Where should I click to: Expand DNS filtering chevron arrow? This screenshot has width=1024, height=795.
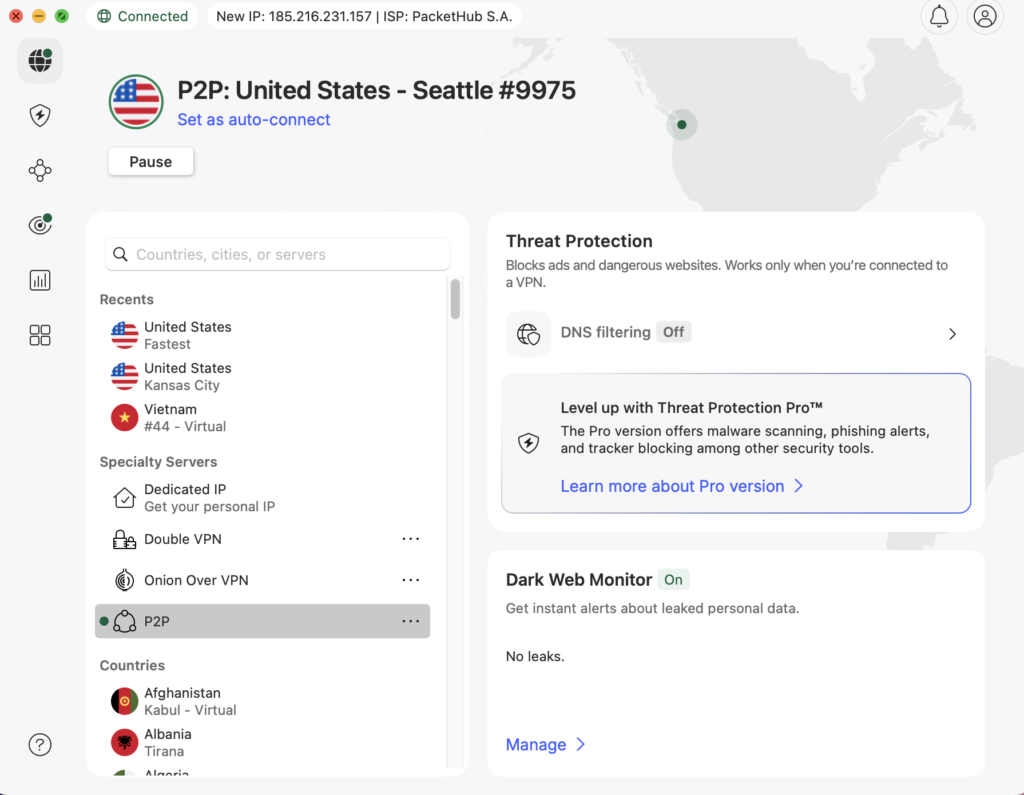coord(952,334)
